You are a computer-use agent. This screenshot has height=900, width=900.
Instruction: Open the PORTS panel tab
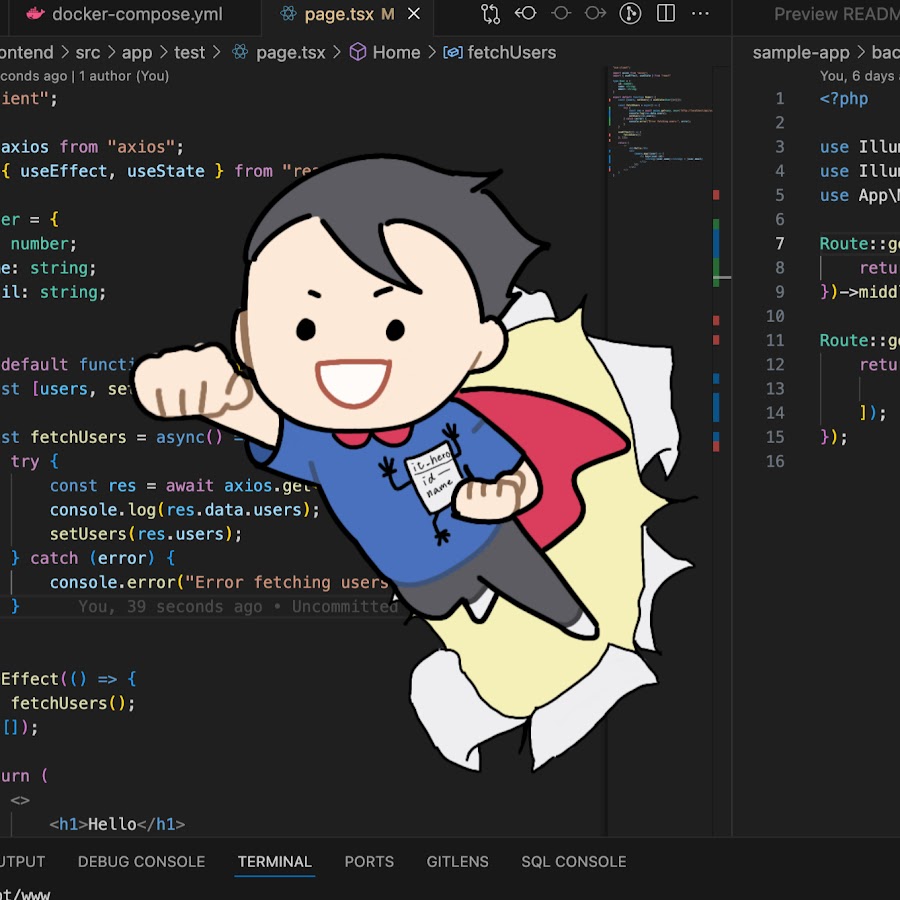(369, 861)
